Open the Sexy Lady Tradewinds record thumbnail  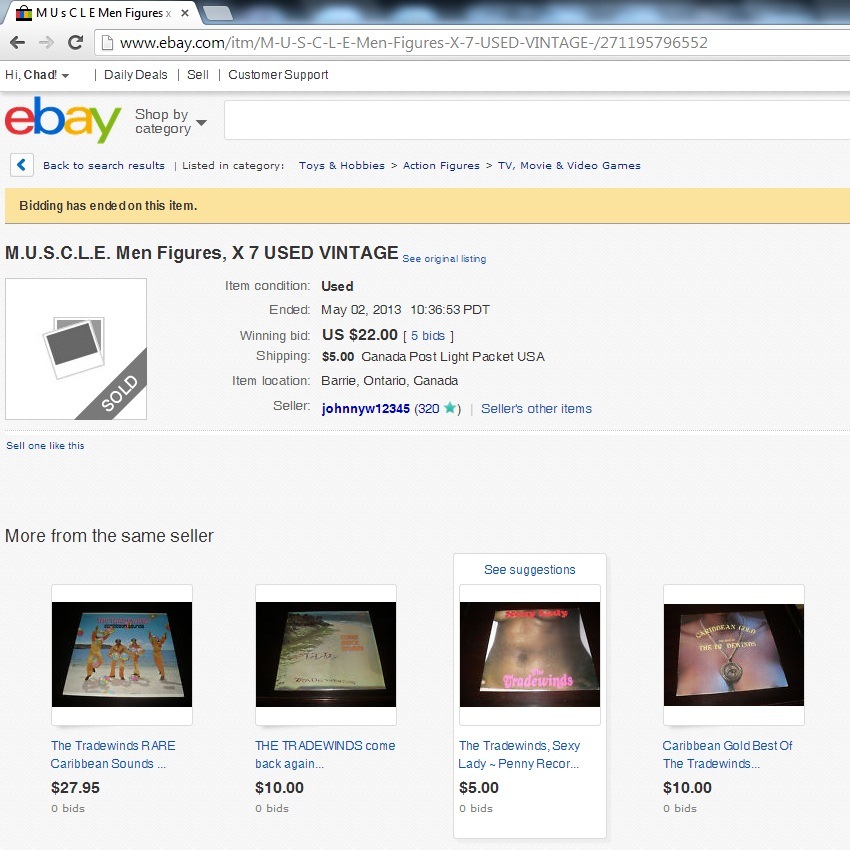(x=530, y=654)
